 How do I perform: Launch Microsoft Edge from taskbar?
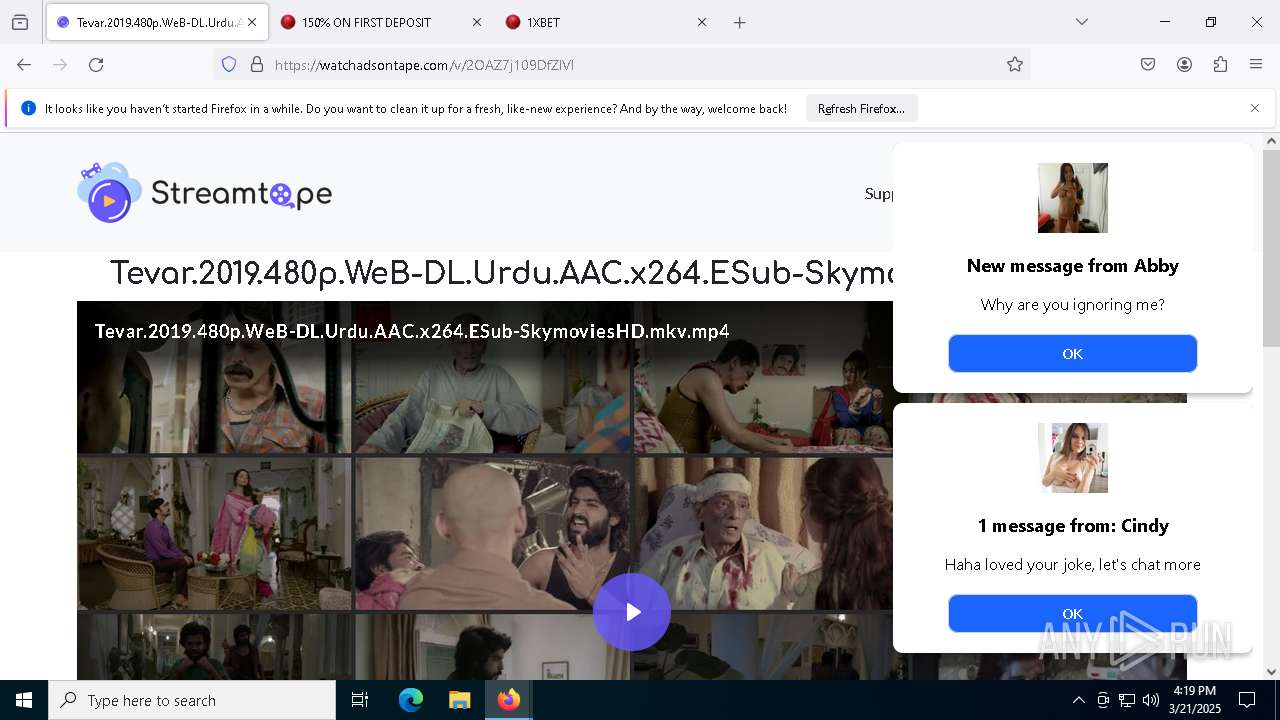click(x=411, y=700)
